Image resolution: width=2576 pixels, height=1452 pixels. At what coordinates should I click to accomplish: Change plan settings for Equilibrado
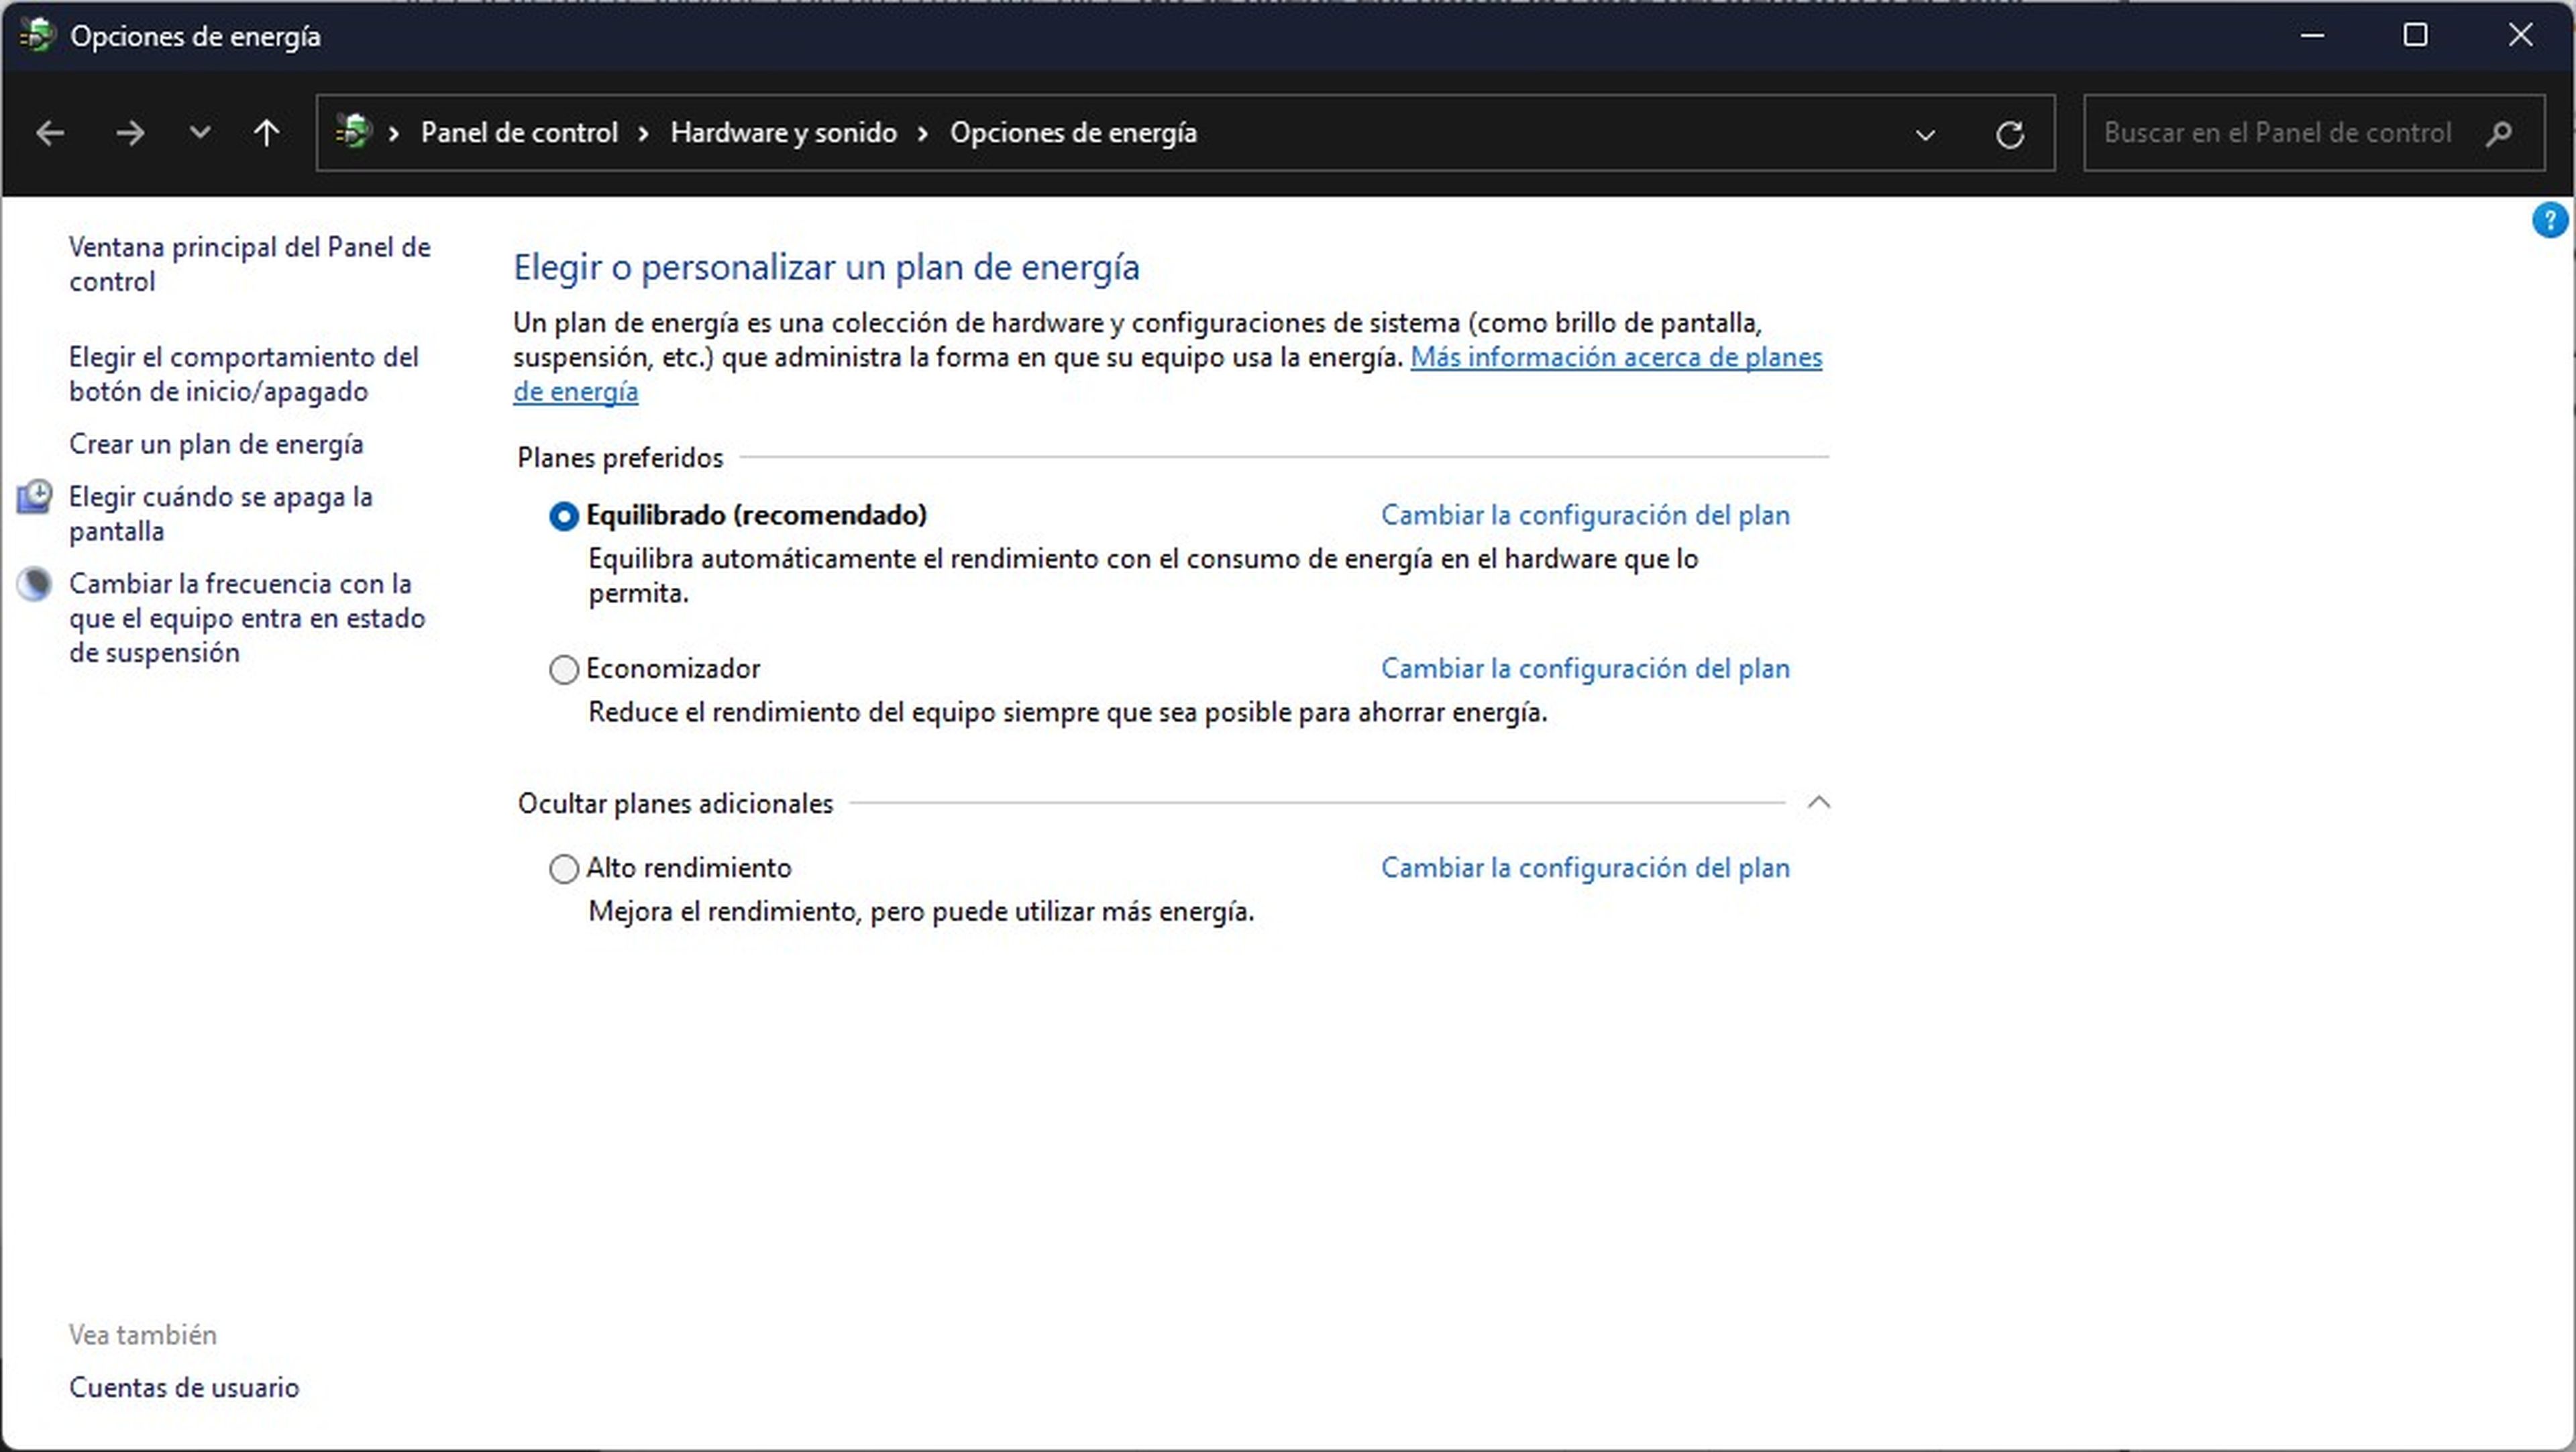click(1585, 516)
